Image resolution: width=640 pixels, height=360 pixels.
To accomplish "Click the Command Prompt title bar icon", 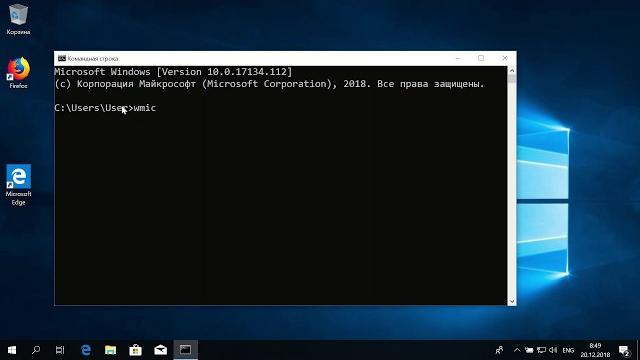I will (62, 58).
